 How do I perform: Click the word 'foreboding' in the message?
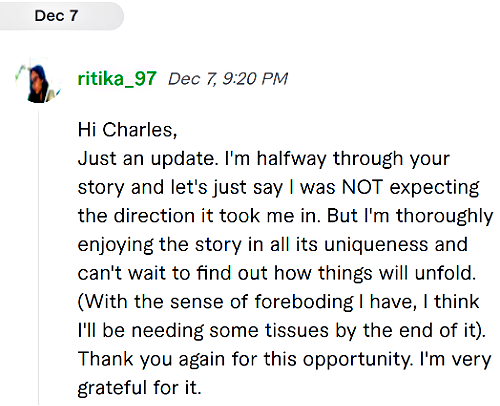coord(304,302)
